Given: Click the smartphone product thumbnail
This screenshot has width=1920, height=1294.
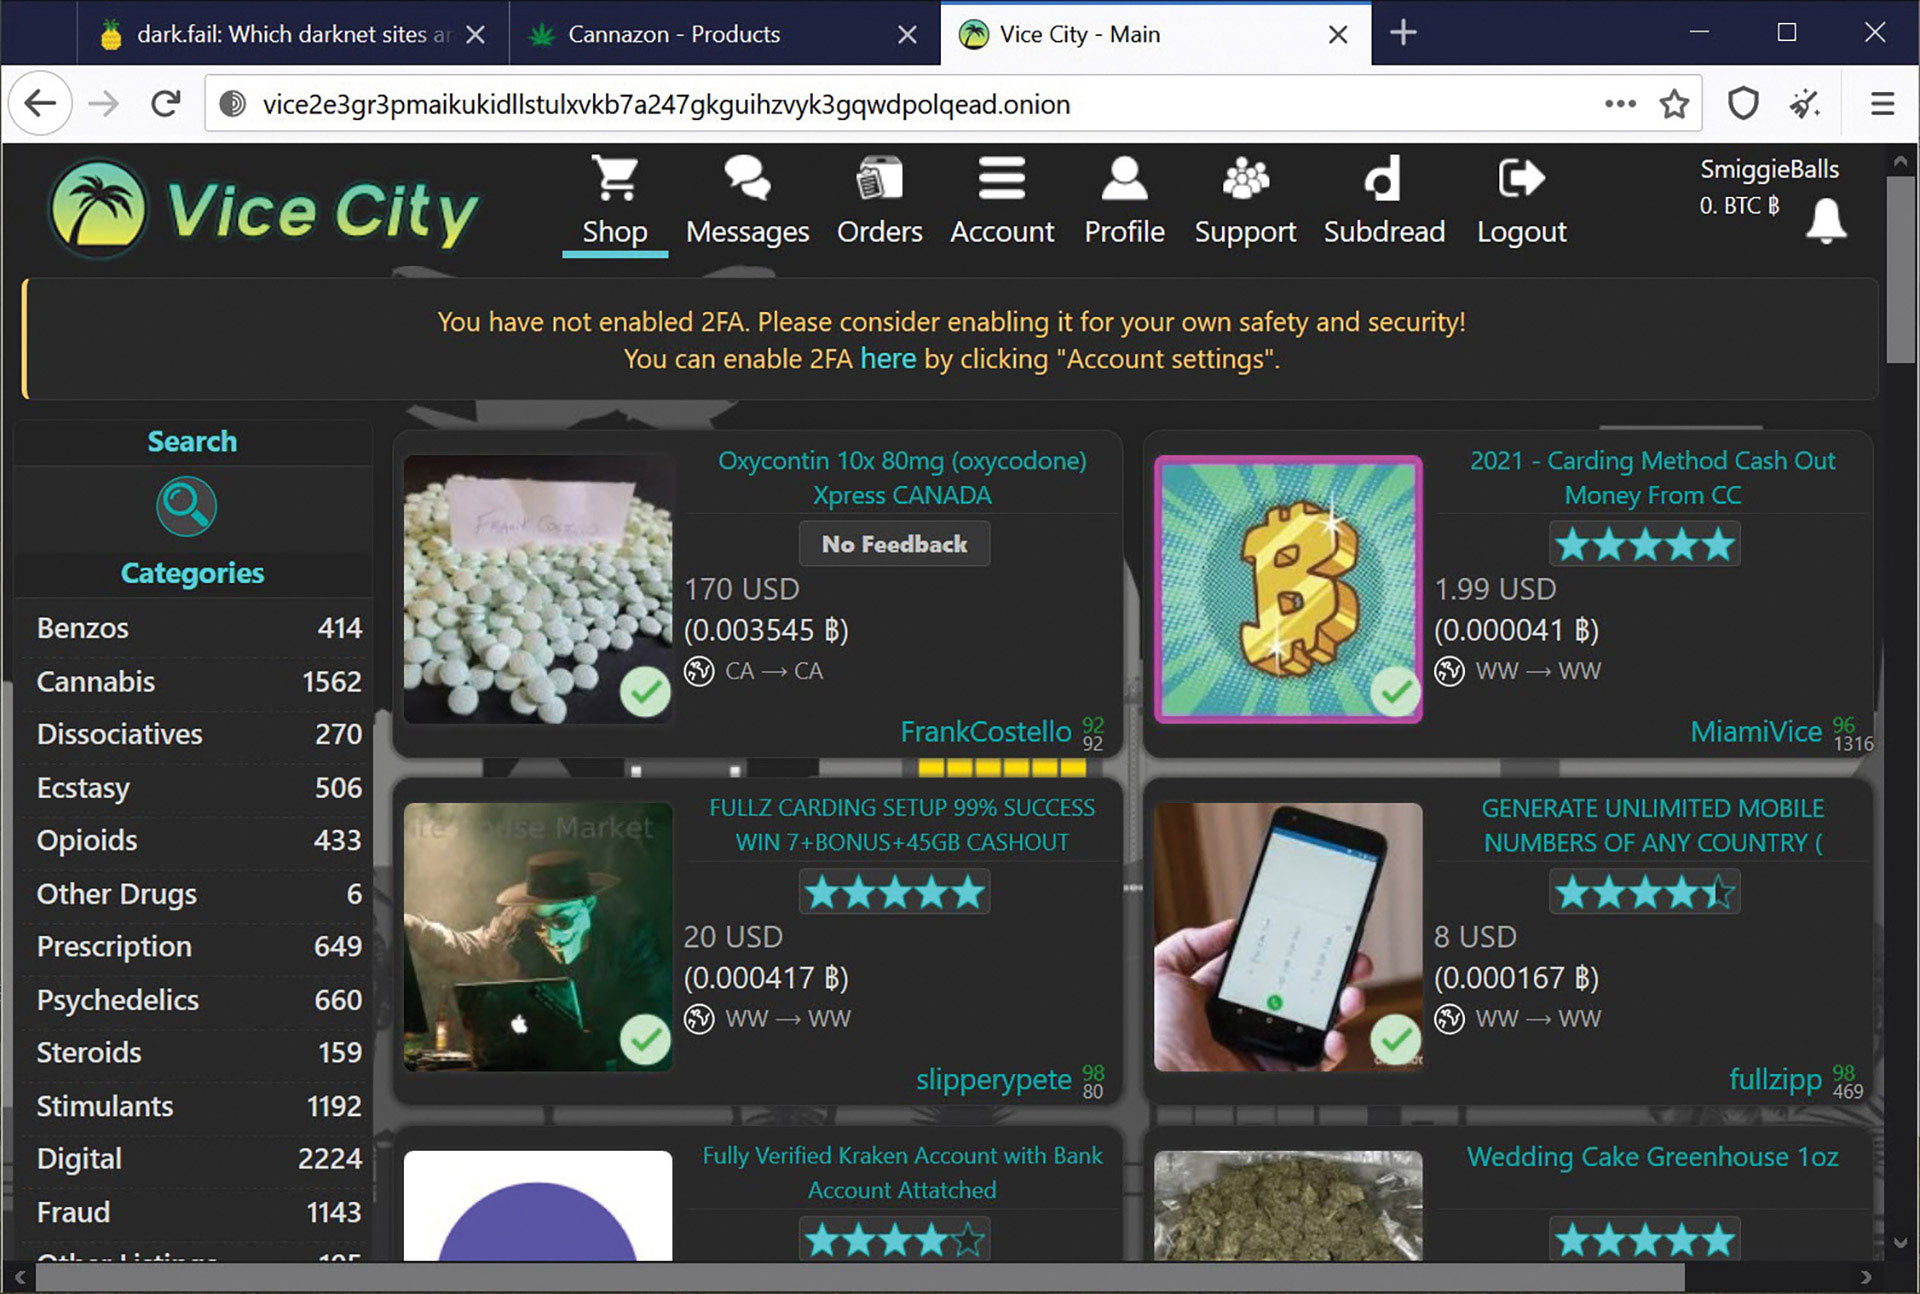Looking at the screenshot, I should point(1288,937).
